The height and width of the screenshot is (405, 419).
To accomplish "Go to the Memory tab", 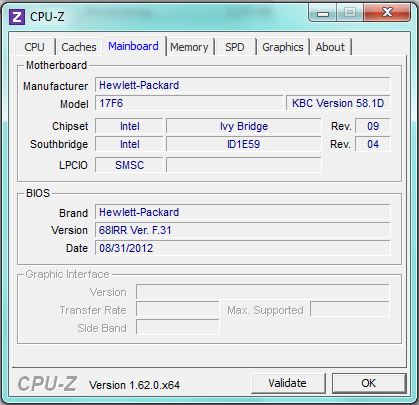I will click(x=189, y=47).
